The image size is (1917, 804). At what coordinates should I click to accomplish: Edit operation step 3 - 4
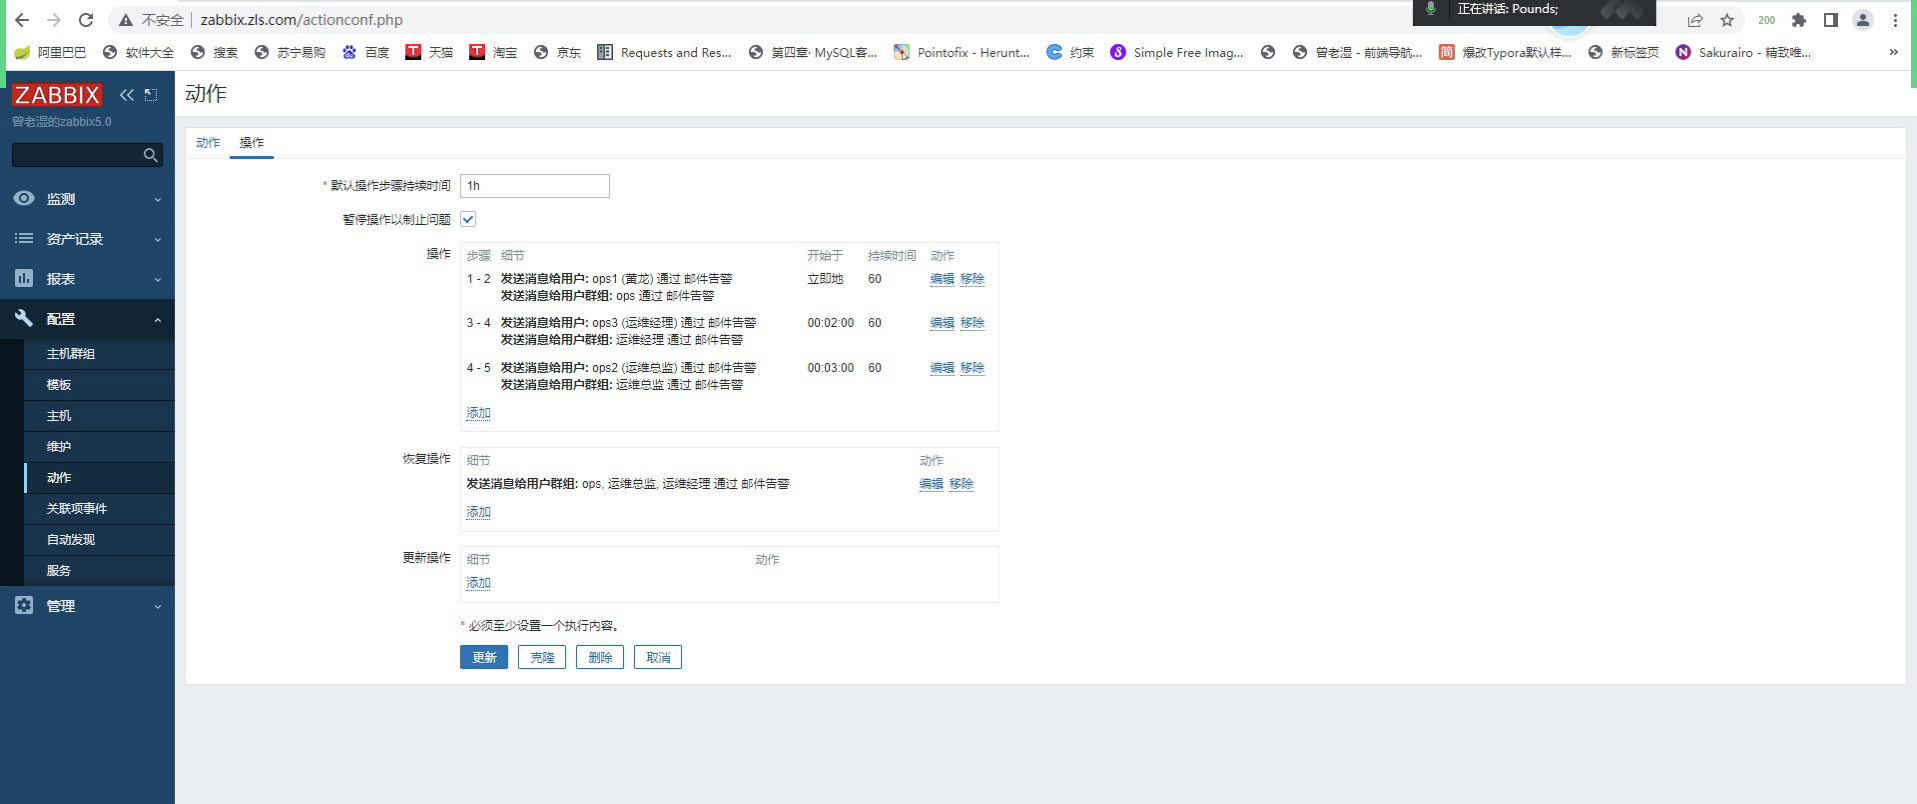coord(942,323)
